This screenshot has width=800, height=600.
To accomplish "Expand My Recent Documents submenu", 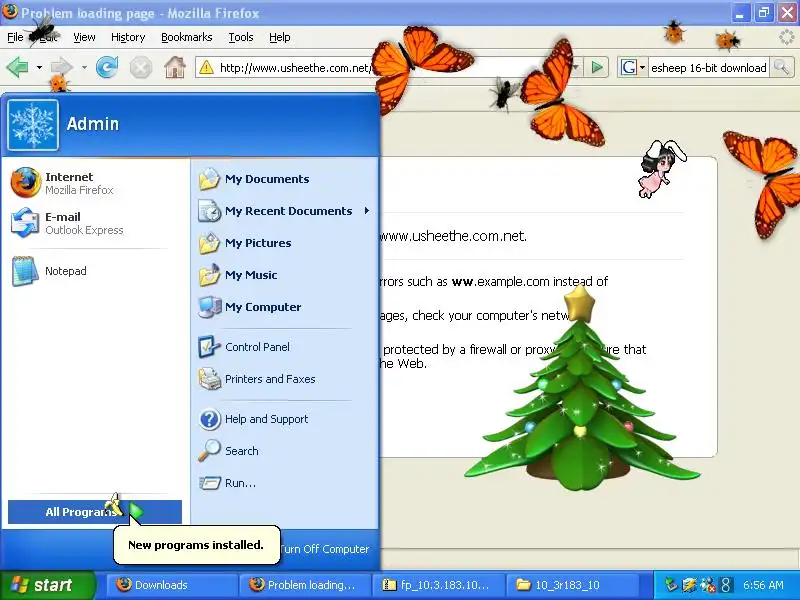I will click(x=285, y=211).
